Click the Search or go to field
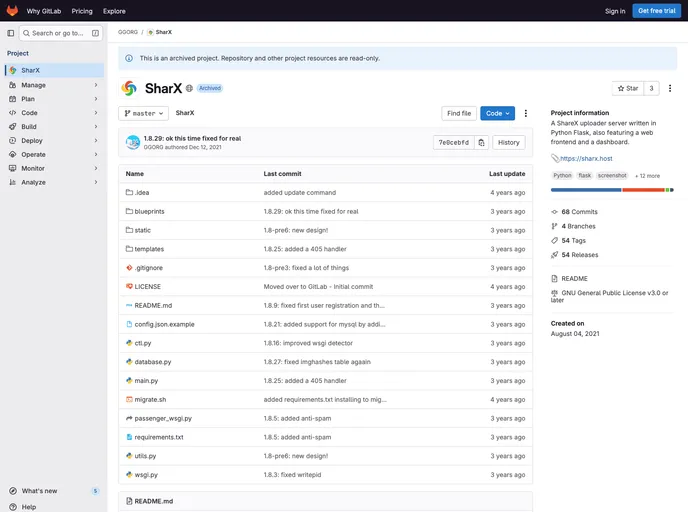The image size is (688, 512). tap(61, 33)
